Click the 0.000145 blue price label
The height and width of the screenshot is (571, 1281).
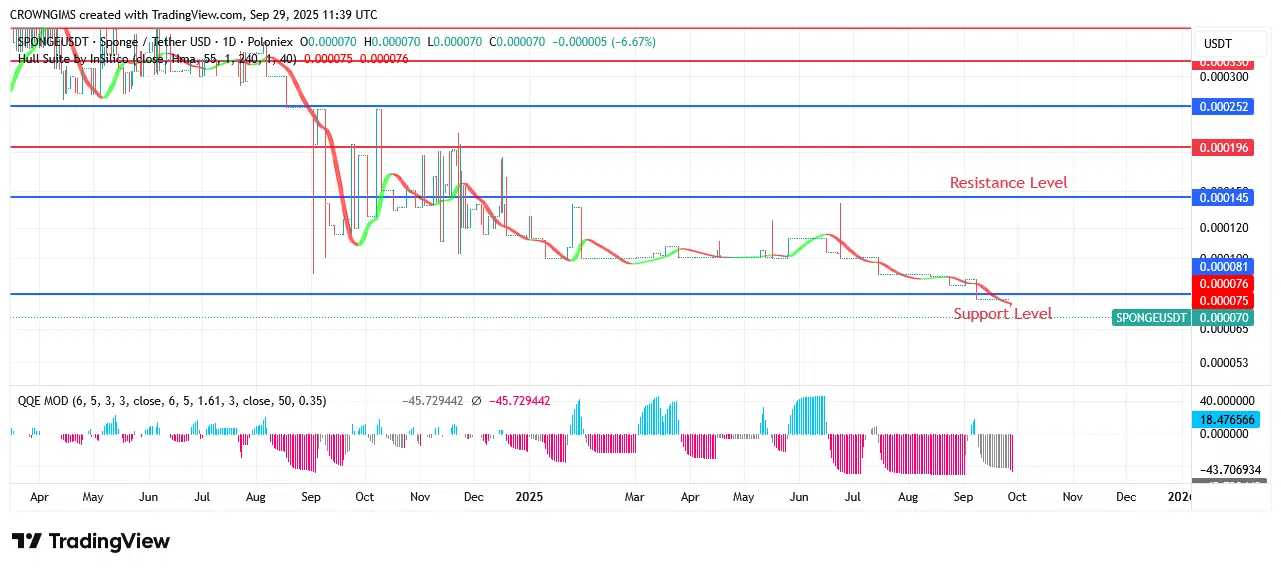(1224, 197)
